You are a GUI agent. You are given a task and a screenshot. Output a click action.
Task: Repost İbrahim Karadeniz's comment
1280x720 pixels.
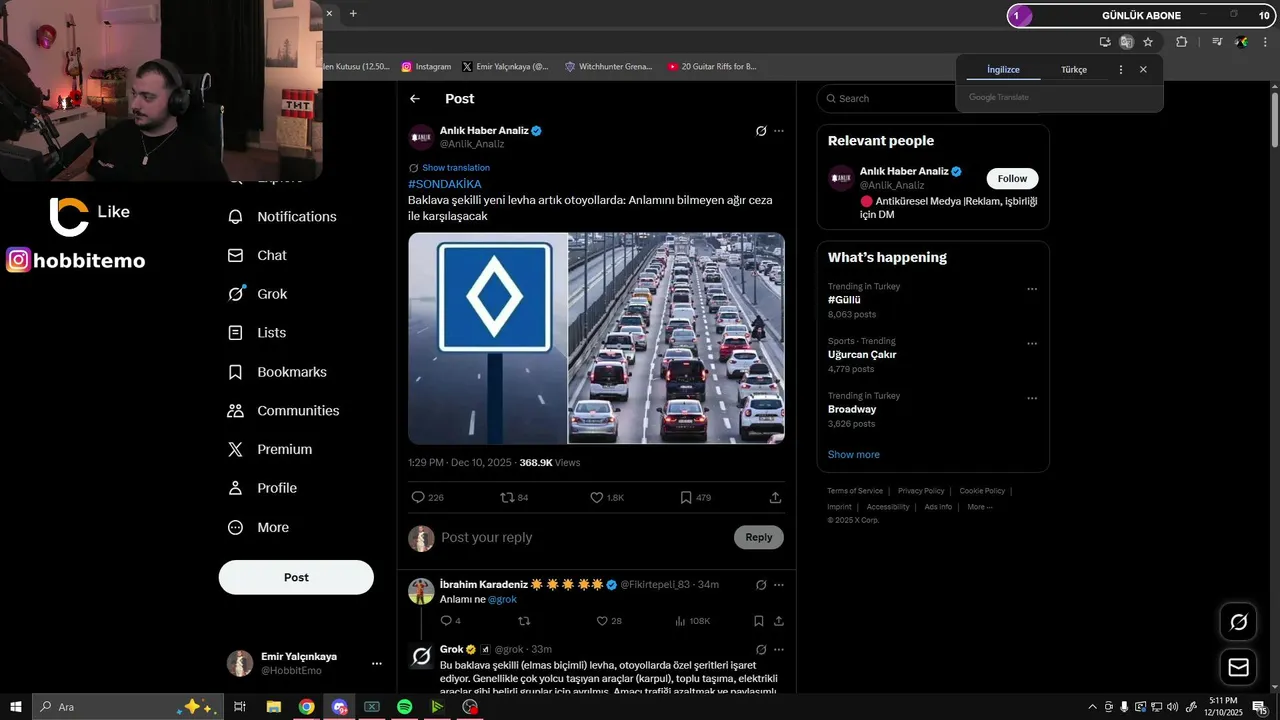(x=524, y=621)
